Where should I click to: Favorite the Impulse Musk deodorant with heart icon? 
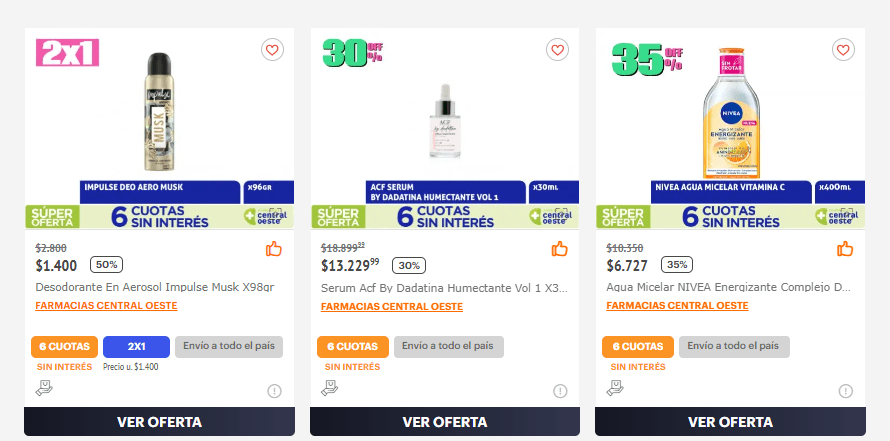(x=272, y=50)
